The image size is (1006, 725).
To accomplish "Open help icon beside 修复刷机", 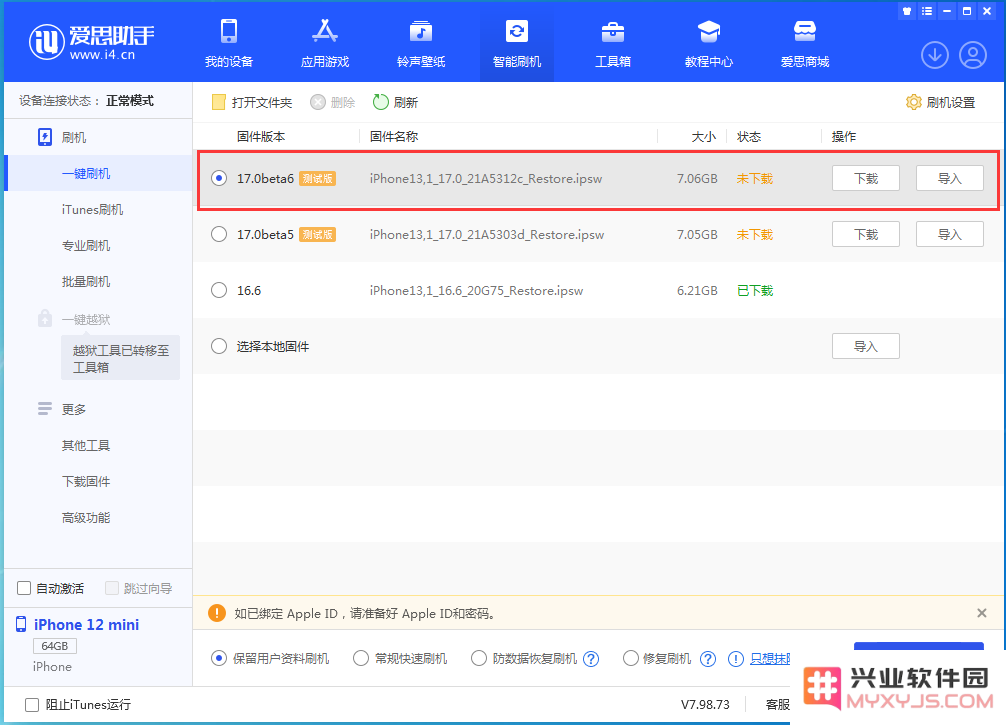I will (x=708, y=659).
